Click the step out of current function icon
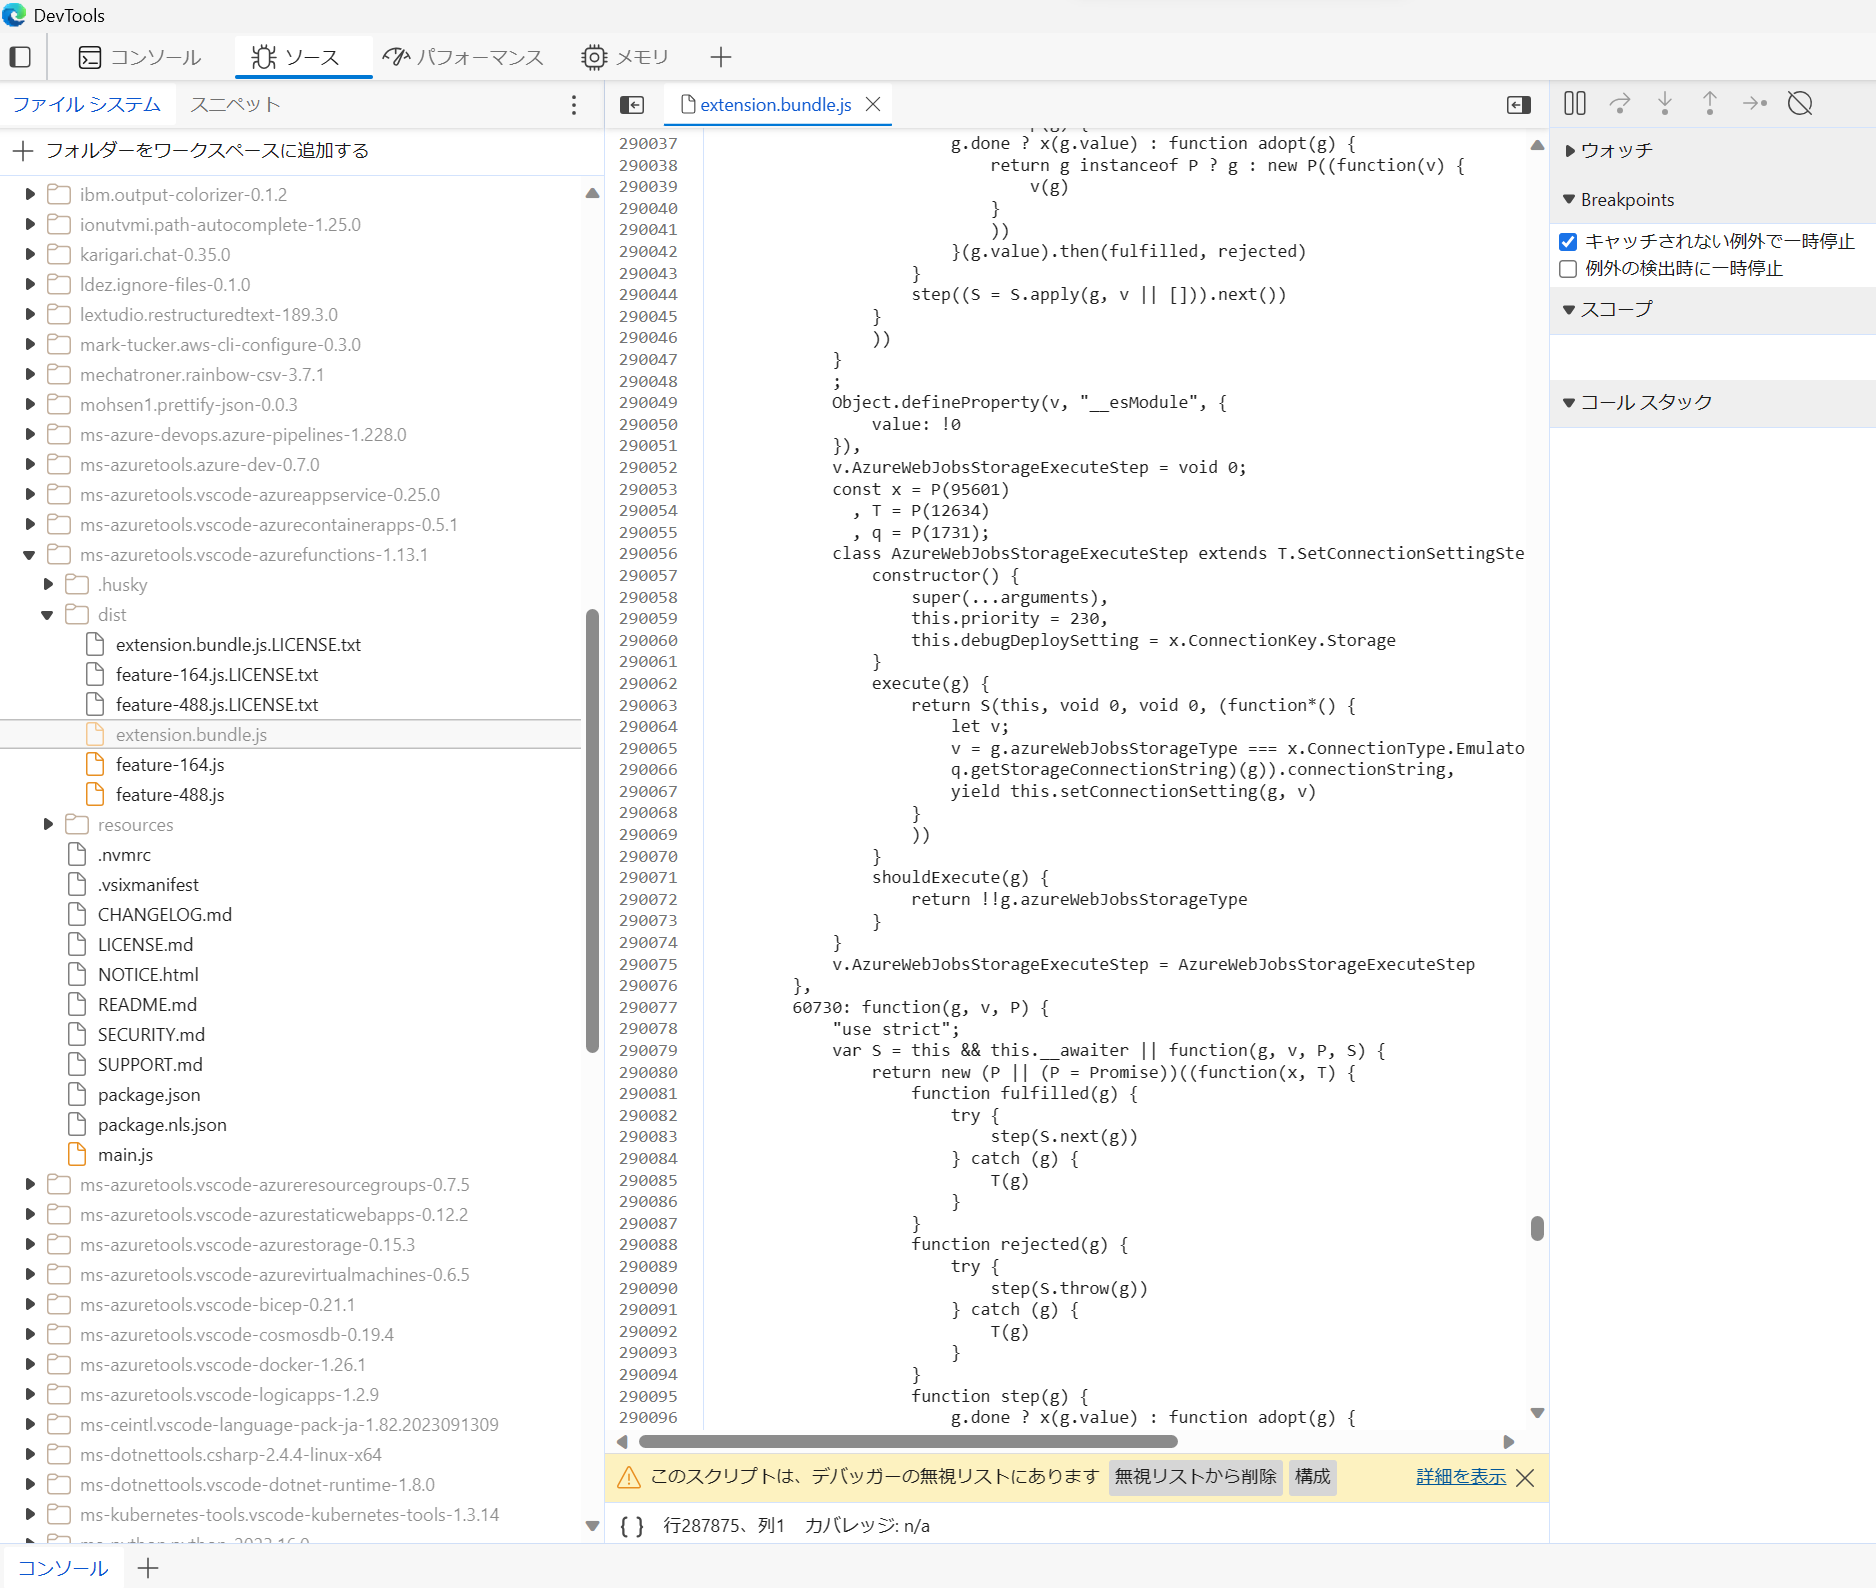 pyautogui.click(x=1710, y=103)
